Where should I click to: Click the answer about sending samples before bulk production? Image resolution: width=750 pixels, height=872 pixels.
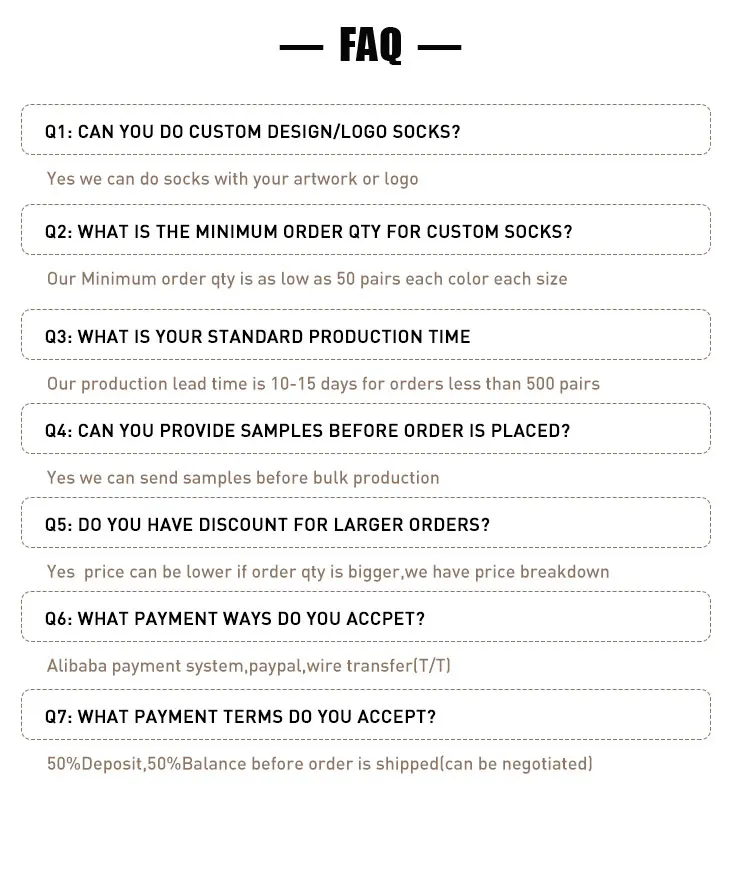(x=243, y=478)
